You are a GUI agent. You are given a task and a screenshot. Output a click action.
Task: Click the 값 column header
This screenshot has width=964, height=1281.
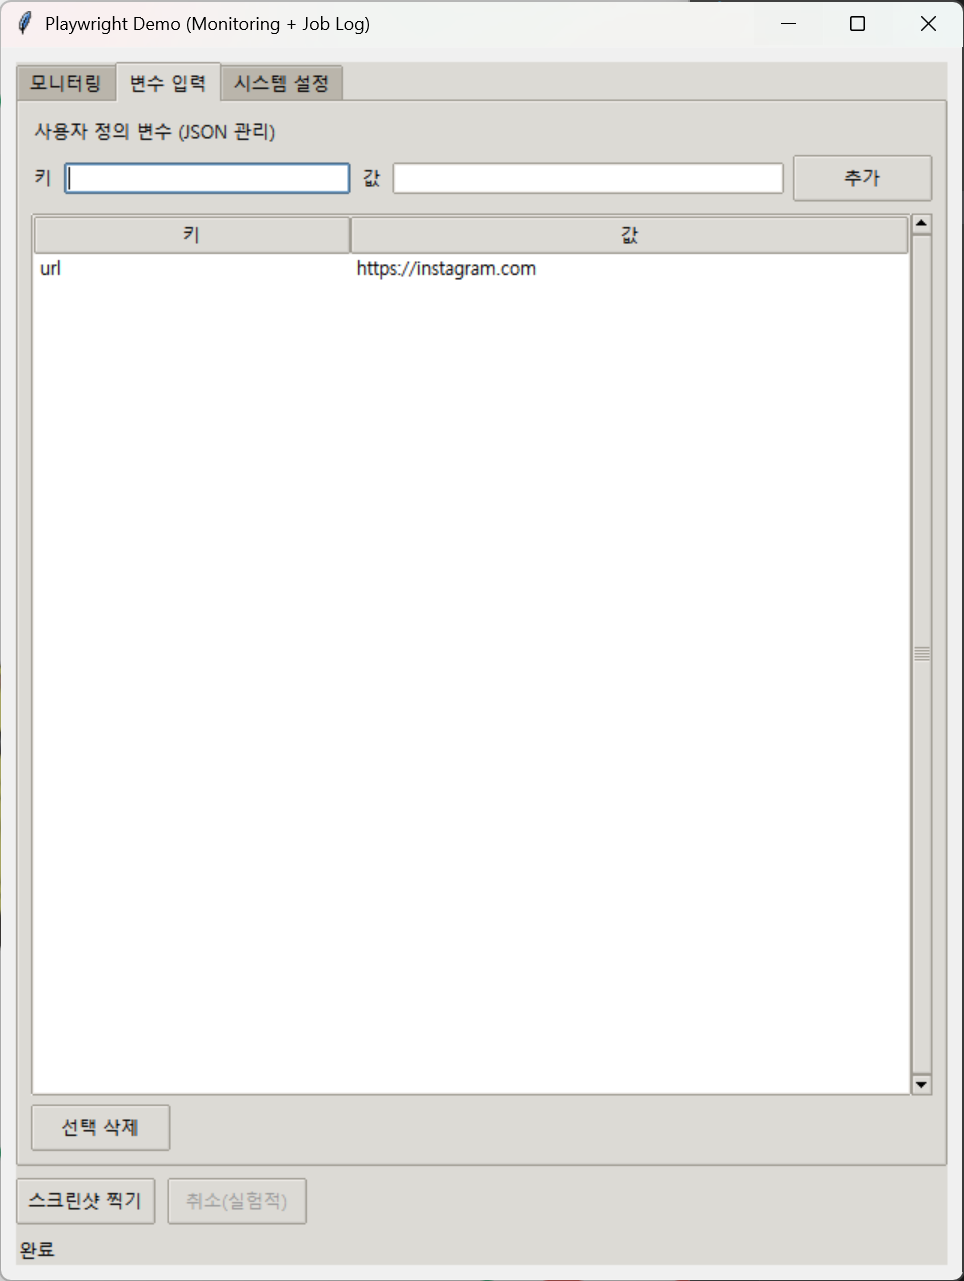(x=629, y=235)
